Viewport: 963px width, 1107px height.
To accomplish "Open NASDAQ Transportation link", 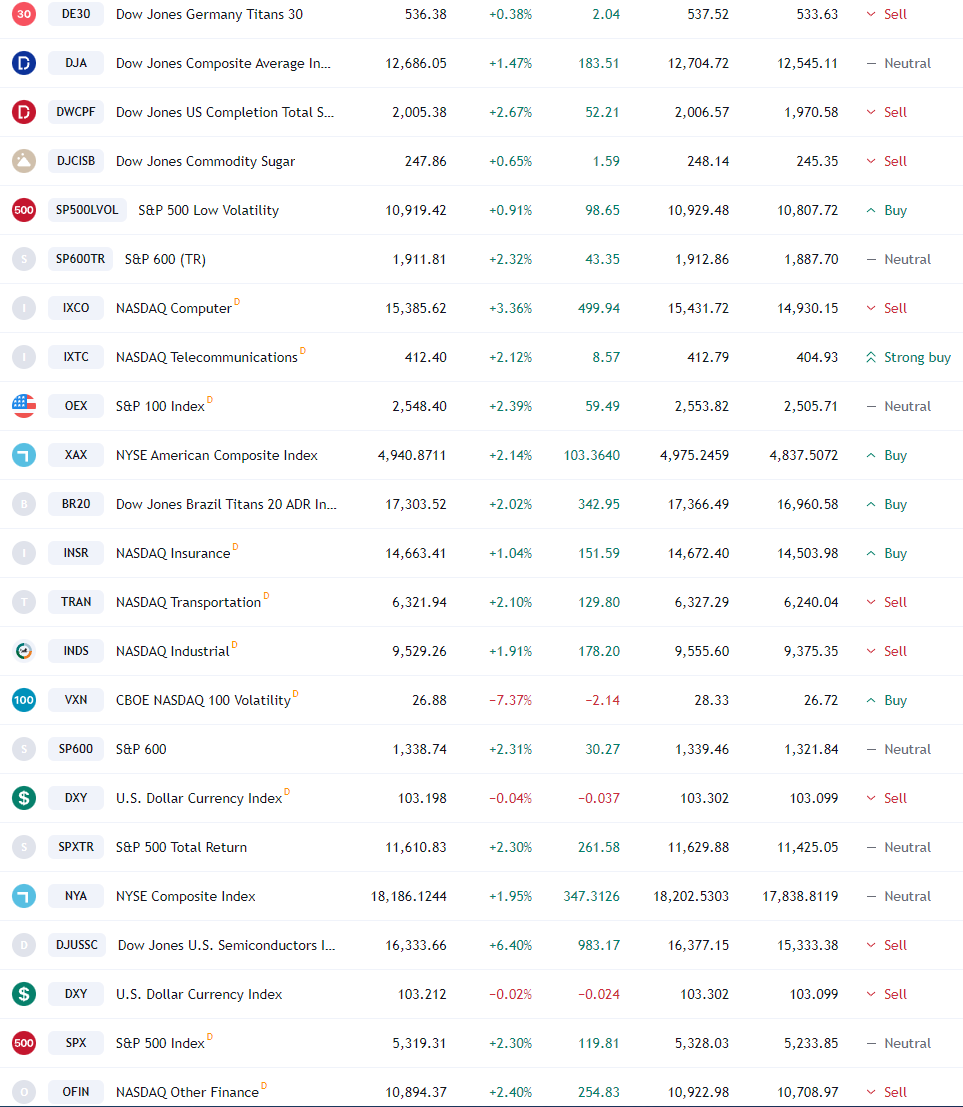I will tap(189, 602).
